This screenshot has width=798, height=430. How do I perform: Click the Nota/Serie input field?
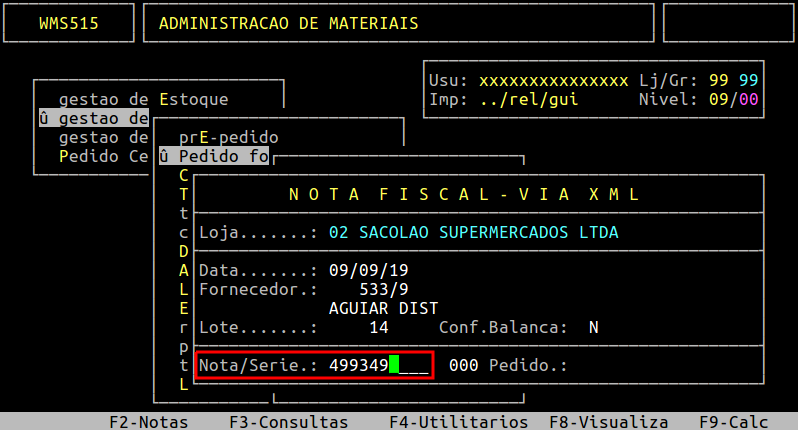[x=379, y=365]
